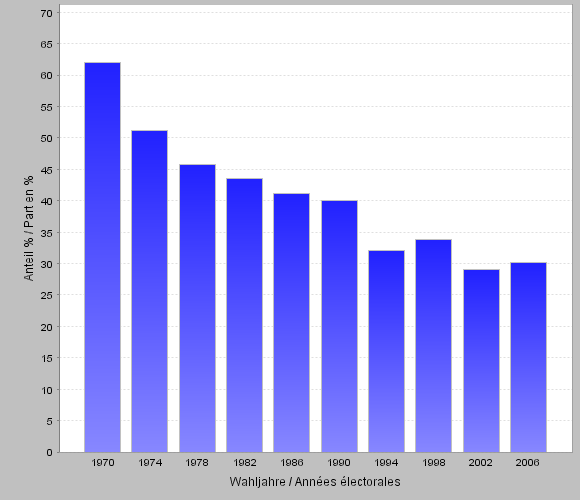
Task: Select the 2006 bar
Action: 529,357
